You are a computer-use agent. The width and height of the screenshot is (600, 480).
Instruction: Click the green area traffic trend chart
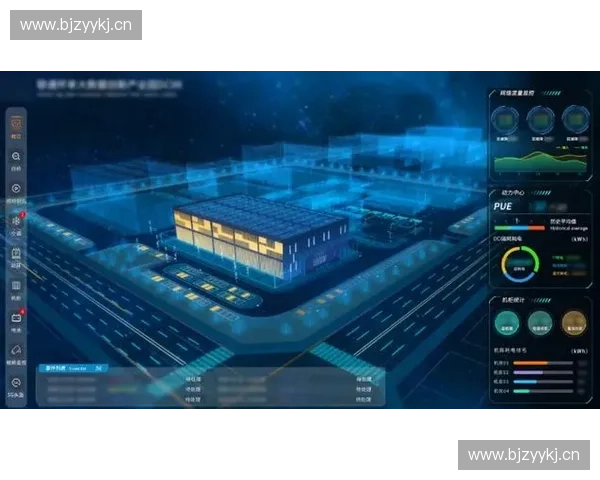[x=540, y=162]
